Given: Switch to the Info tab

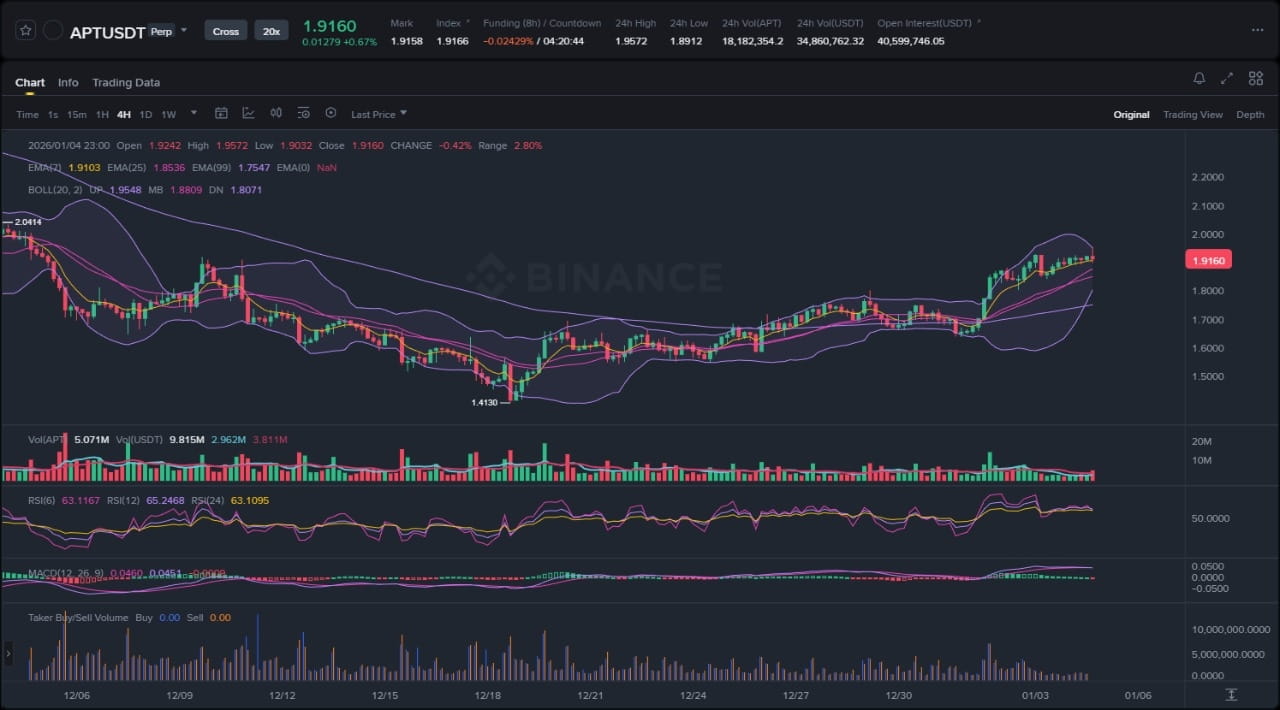Looking at the screenshot, I should [68, 82].
